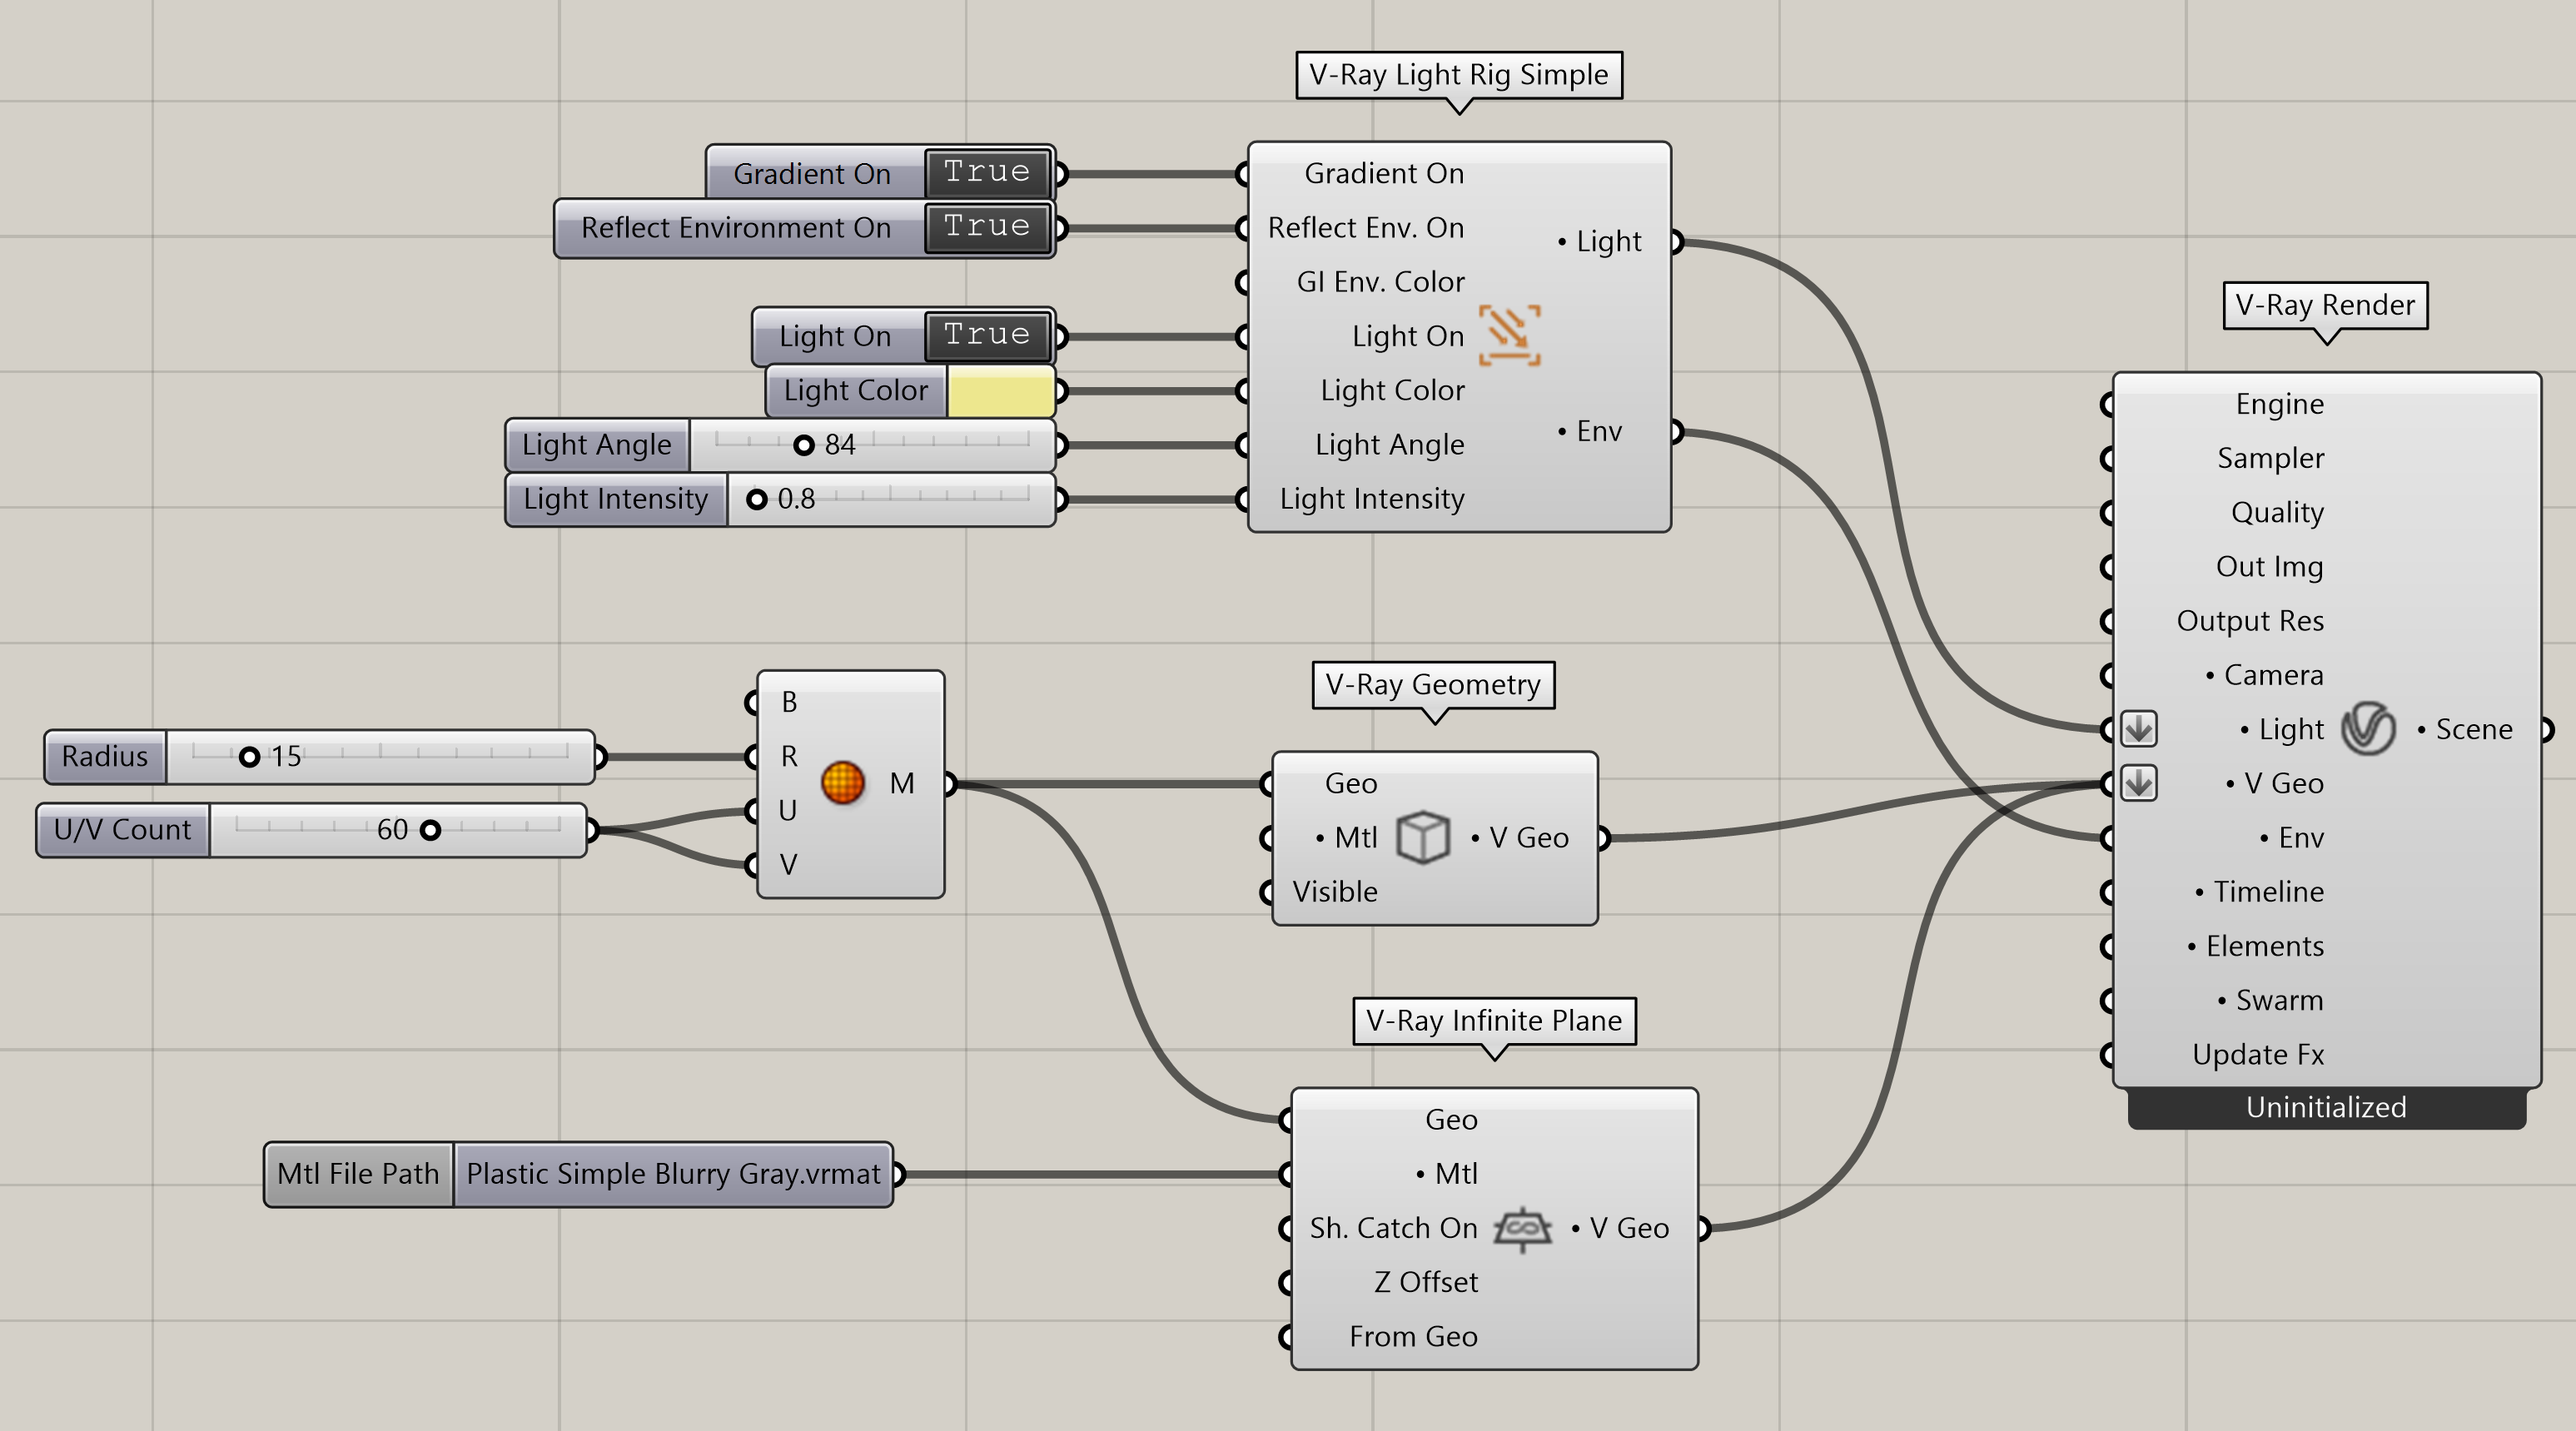
Task: Click the Env output on Light Rig
Action: [1590, 431]
